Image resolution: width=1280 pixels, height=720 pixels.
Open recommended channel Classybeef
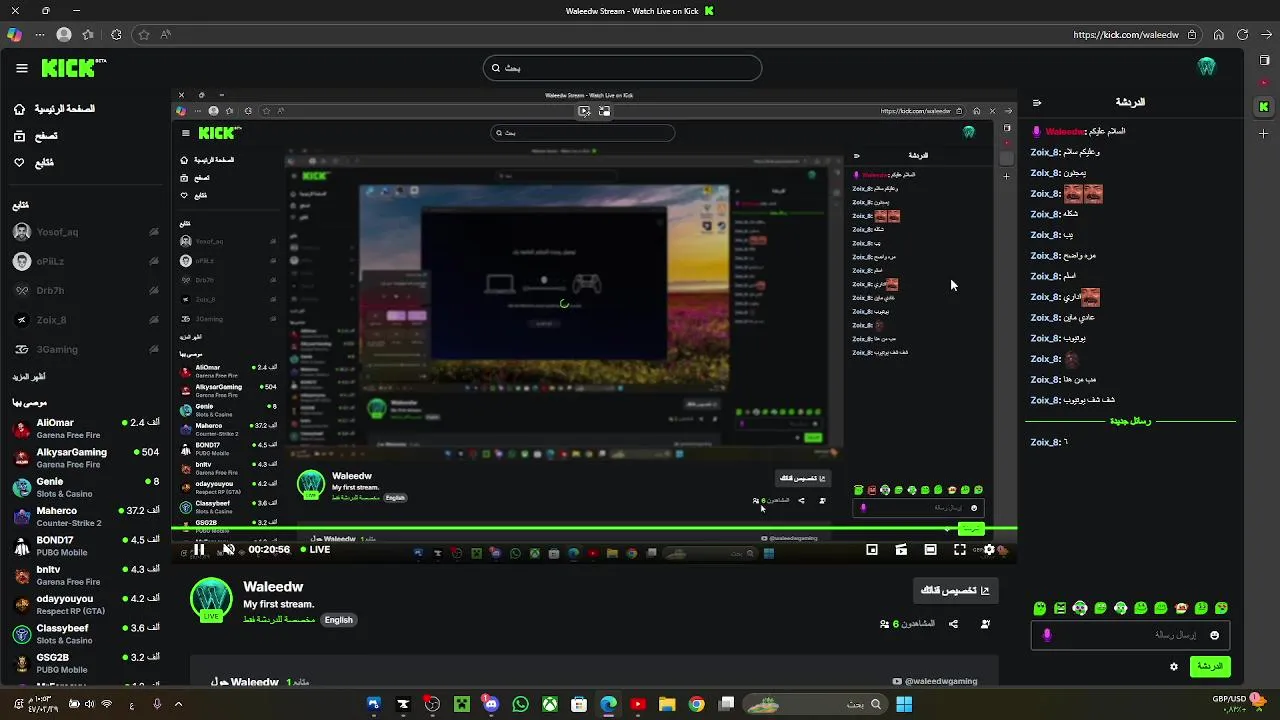click(85, 634)
